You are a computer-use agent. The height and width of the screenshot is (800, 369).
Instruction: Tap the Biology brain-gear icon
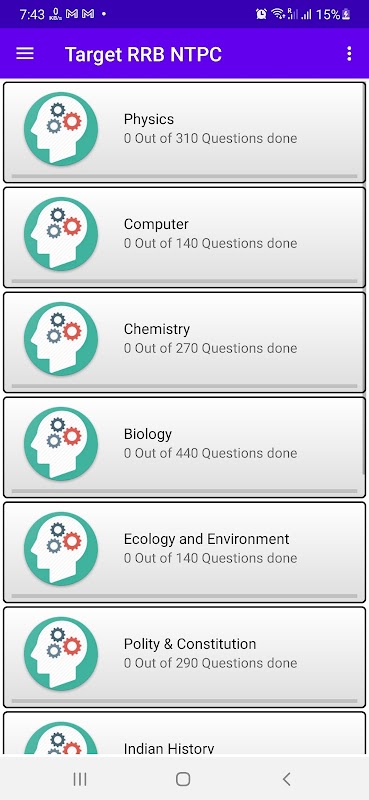pos(61,444)
